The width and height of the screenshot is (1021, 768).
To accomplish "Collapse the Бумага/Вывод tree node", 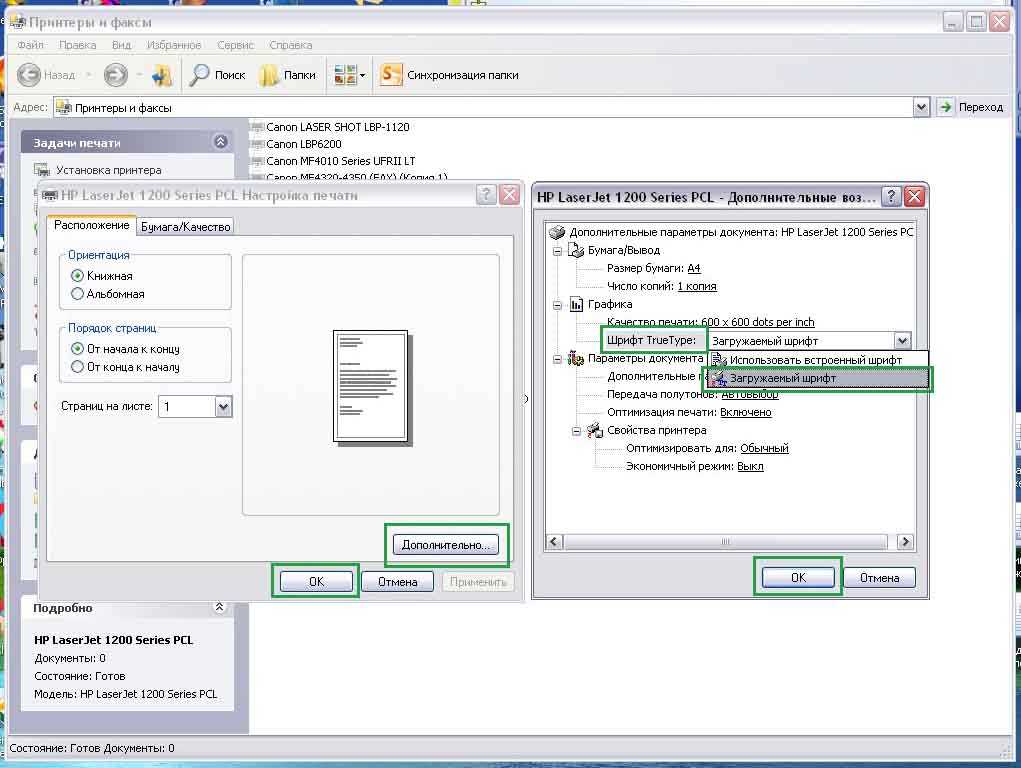I will [557, 251].
